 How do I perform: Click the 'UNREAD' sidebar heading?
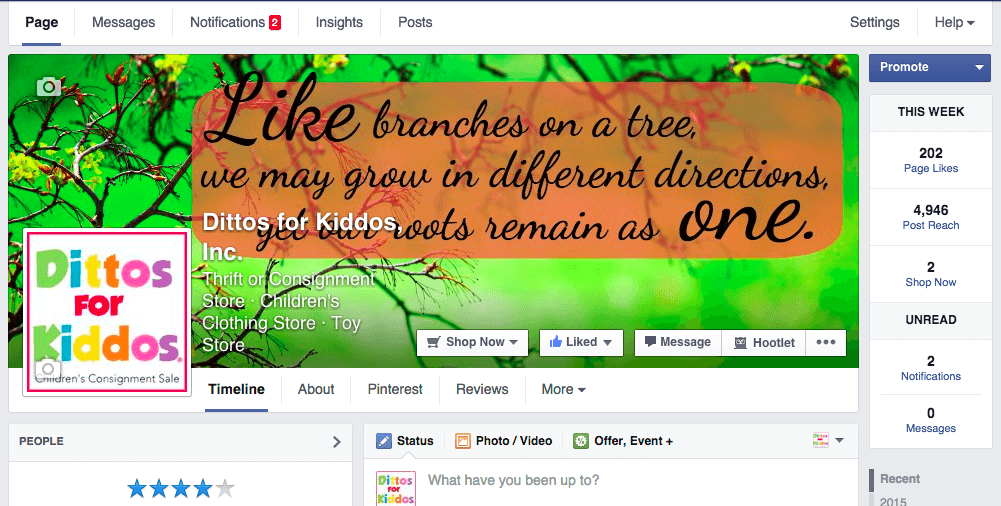(x=931, y=320)
